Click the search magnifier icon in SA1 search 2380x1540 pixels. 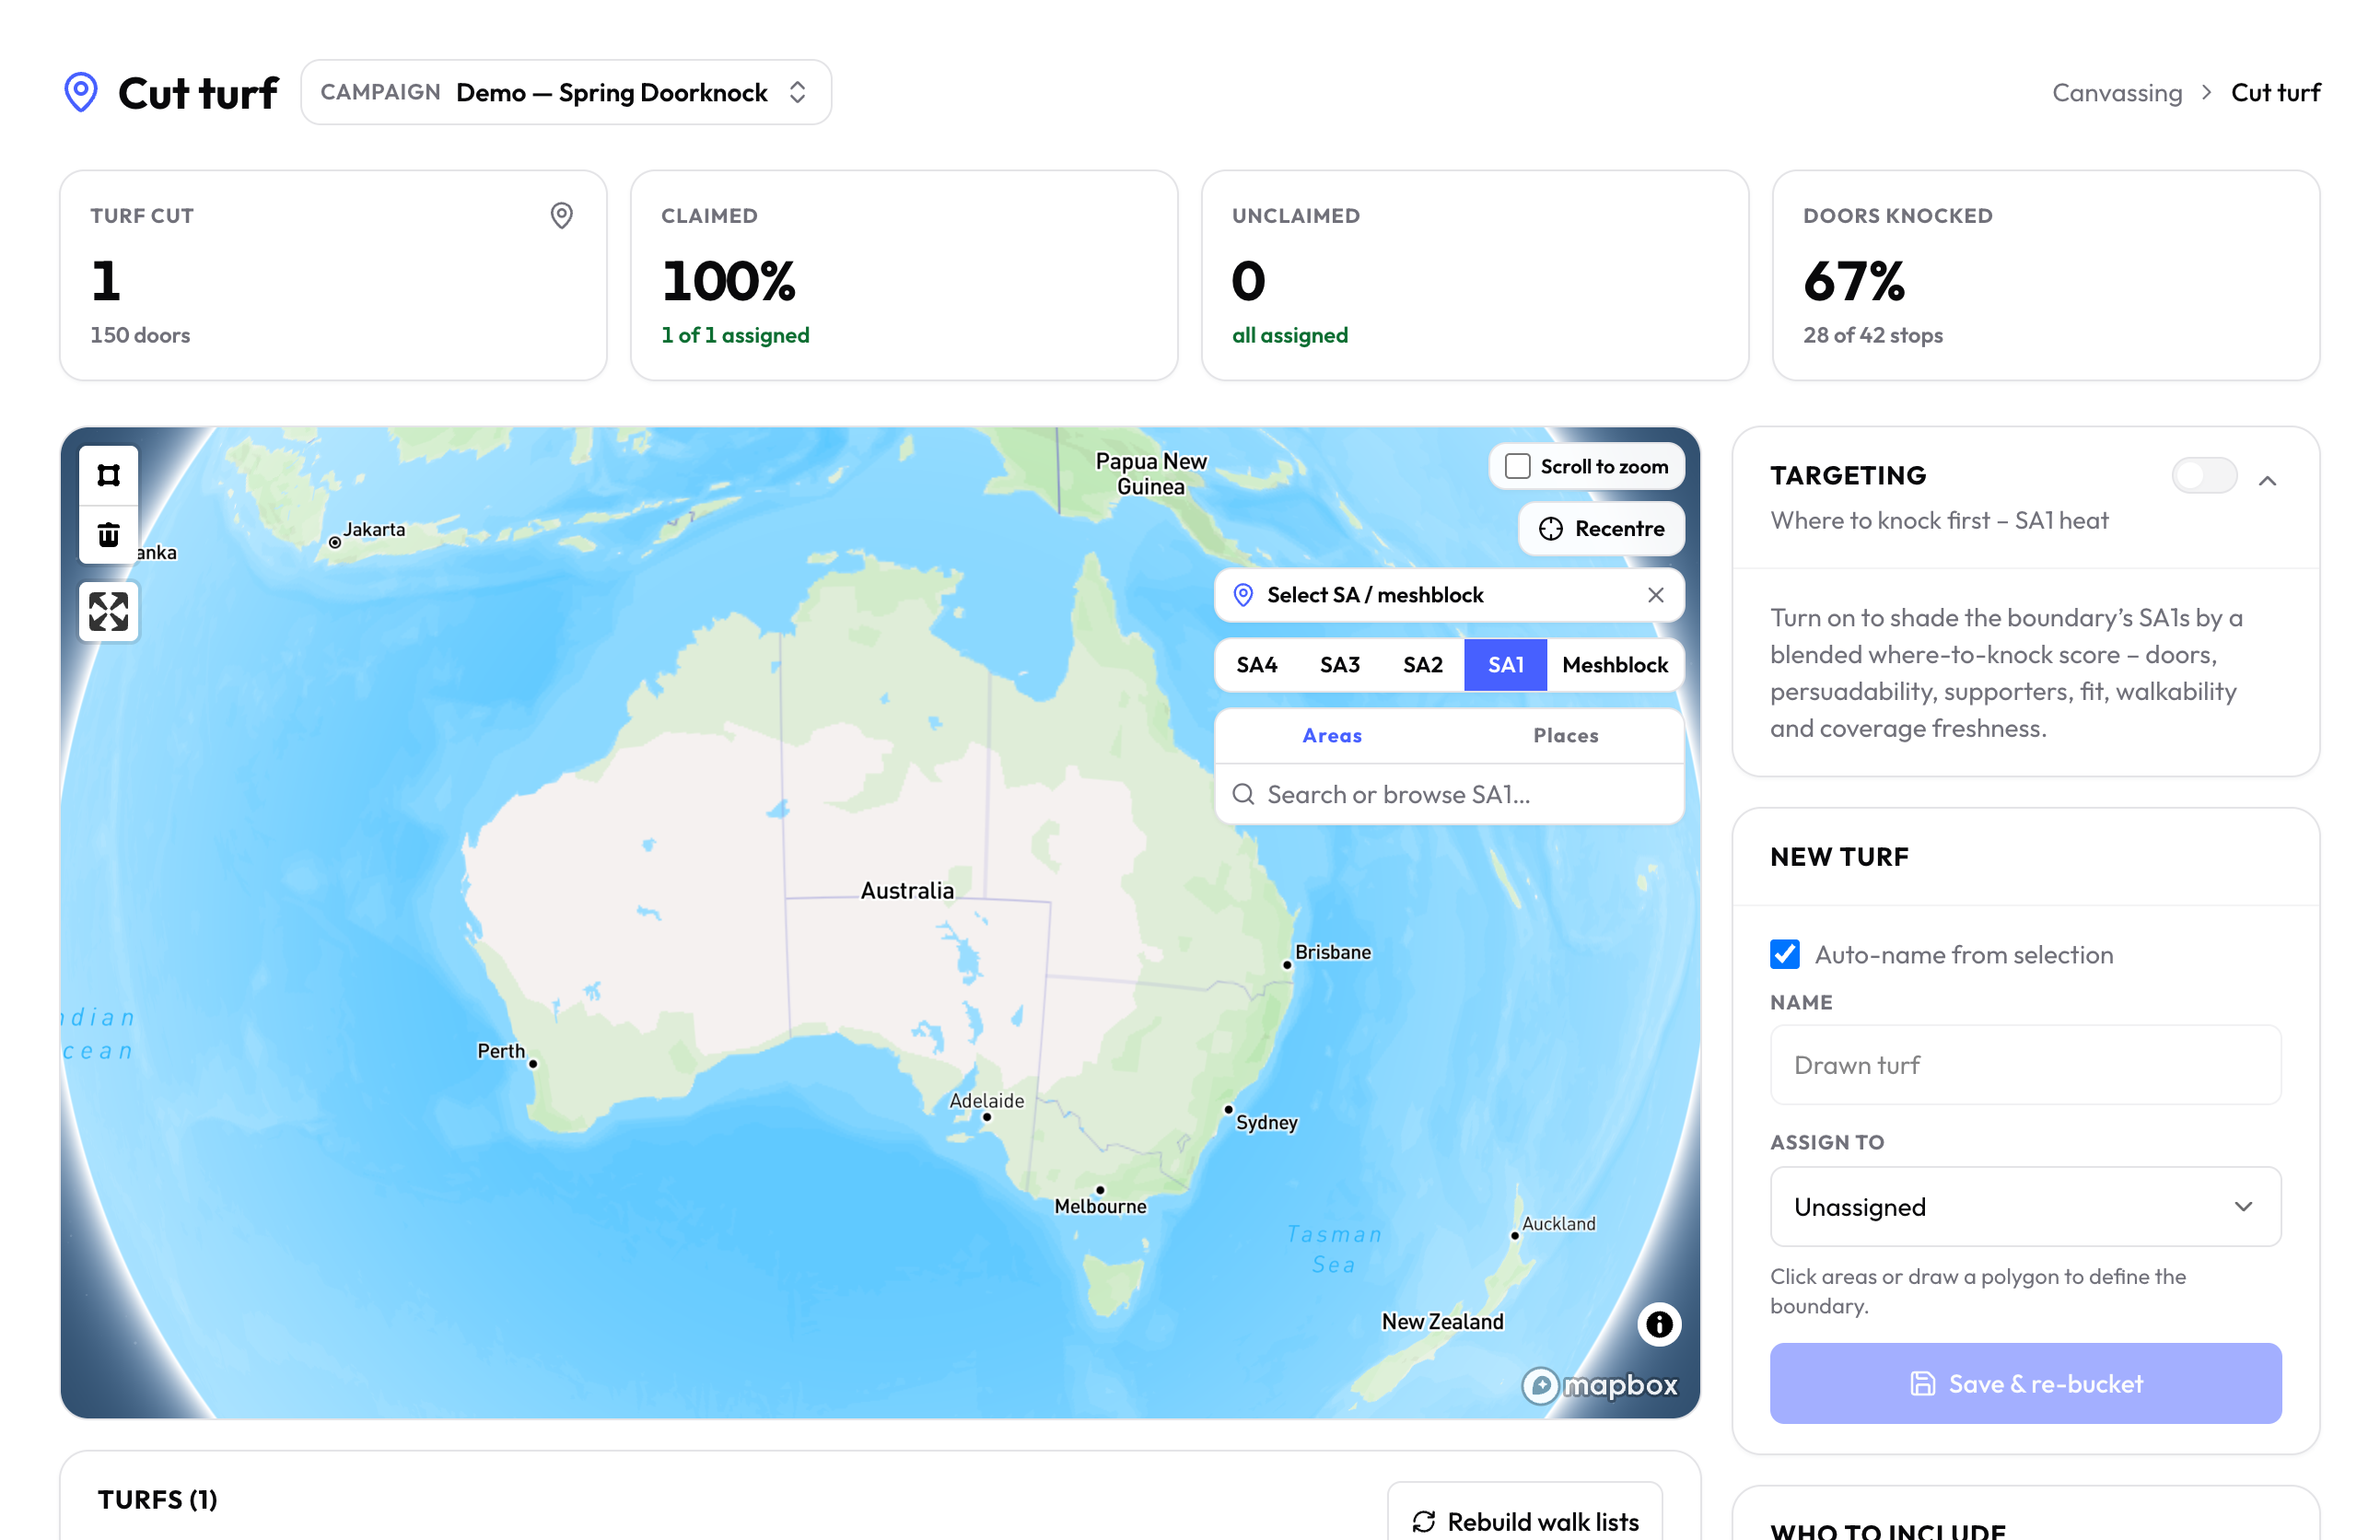1243,794
